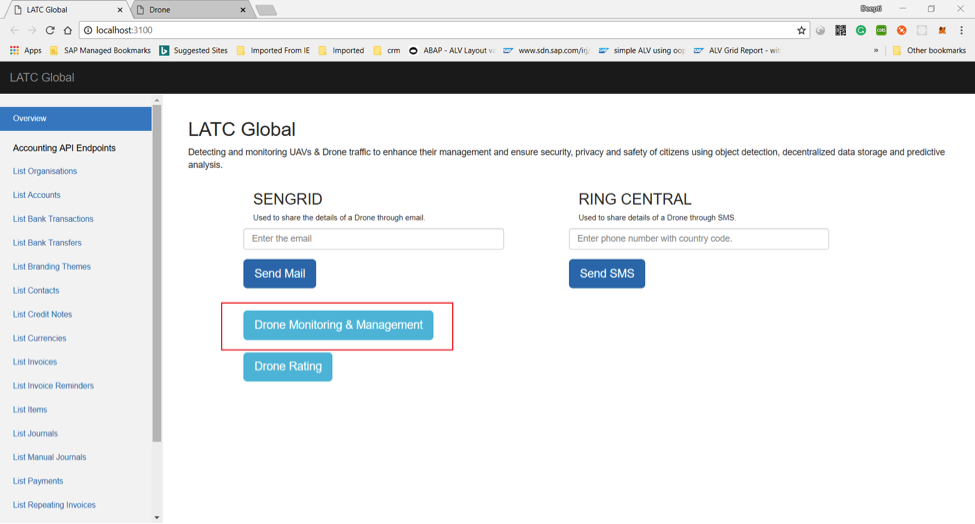The image size is (975, 524).
Task: Open List Accounts endpoint
Action: click(x=37, y=195)
